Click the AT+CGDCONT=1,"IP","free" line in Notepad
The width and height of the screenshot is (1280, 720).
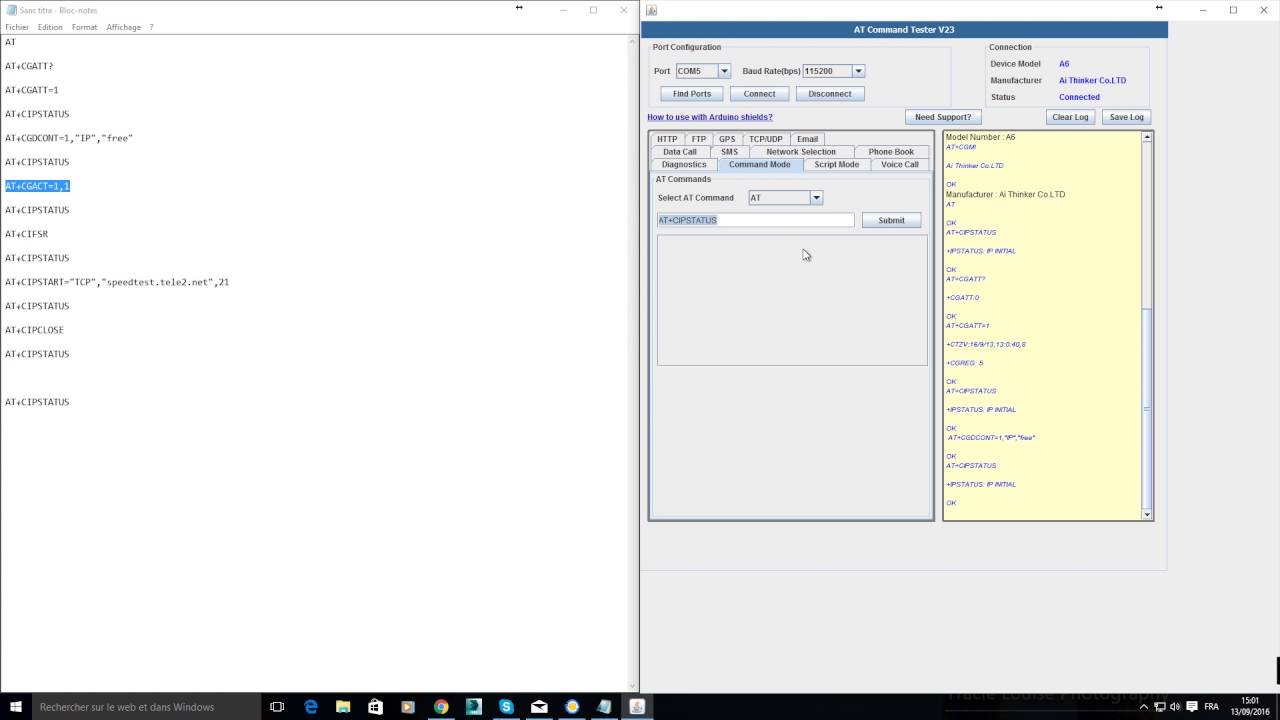pos(69,138)
